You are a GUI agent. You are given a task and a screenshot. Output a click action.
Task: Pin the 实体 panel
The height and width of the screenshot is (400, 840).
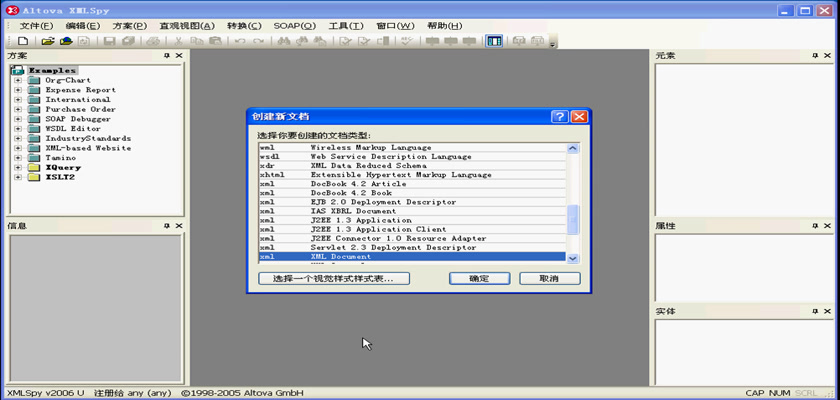pos(815,311)
